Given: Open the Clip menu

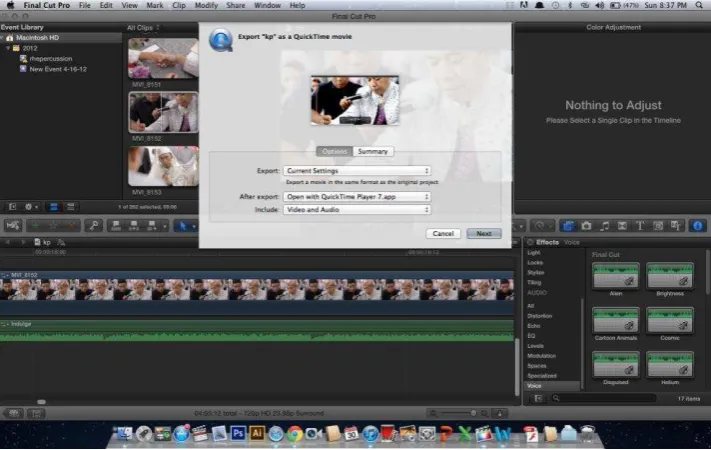Looking at the screenshot, I should (x=179, y=5).
